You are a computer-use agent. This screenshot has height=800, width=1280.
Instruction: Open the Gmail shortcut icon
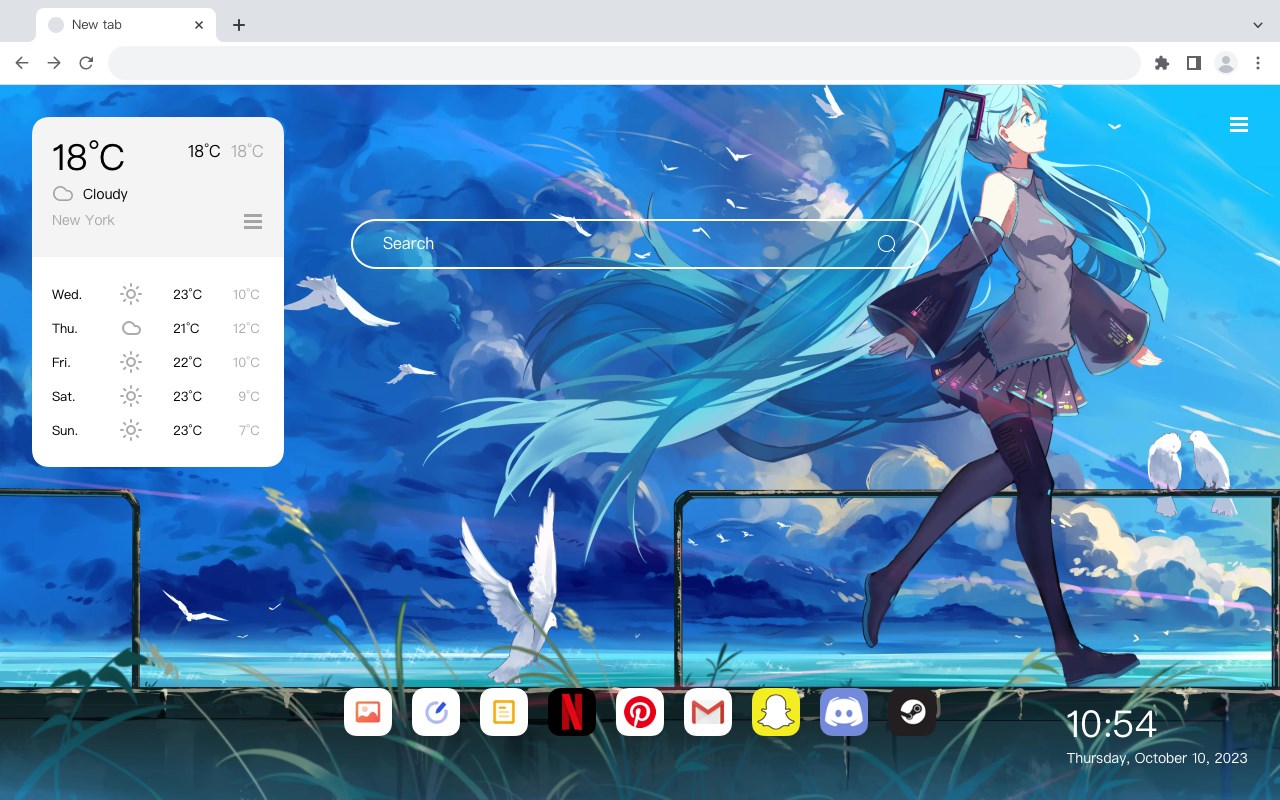click(708, 712)
